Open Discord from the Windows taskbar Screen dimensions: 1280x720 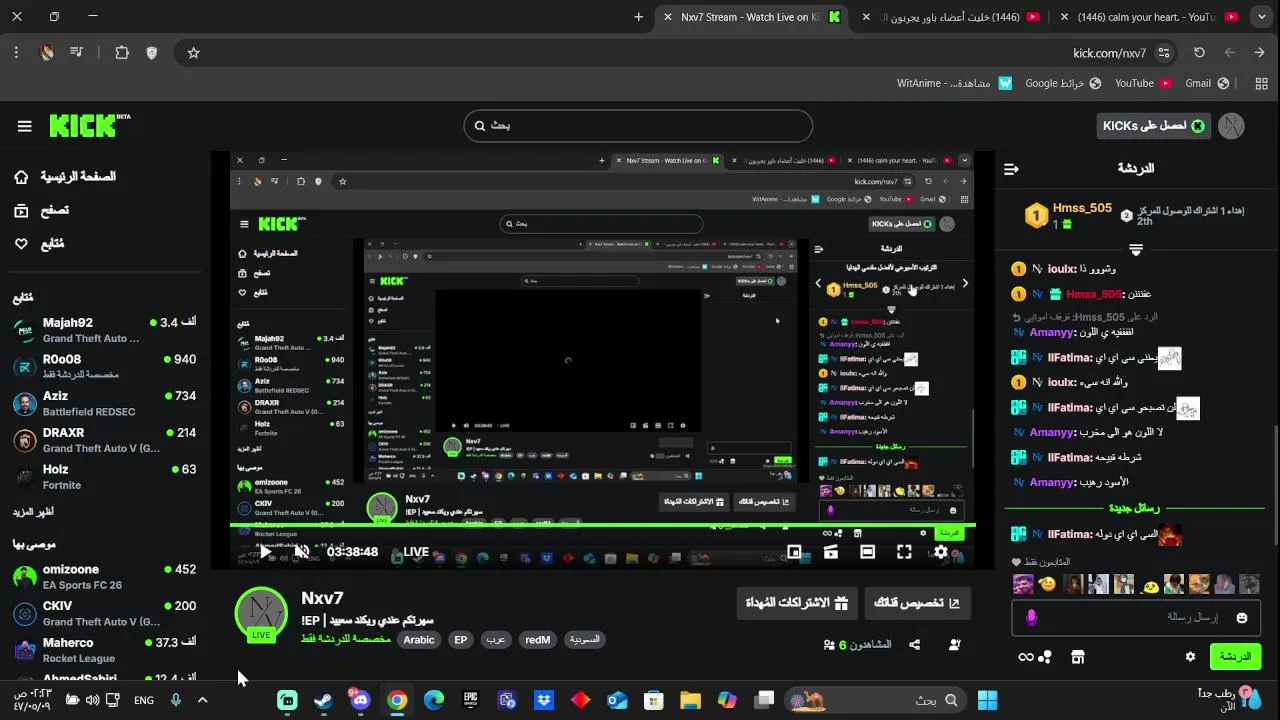(360, 701)
